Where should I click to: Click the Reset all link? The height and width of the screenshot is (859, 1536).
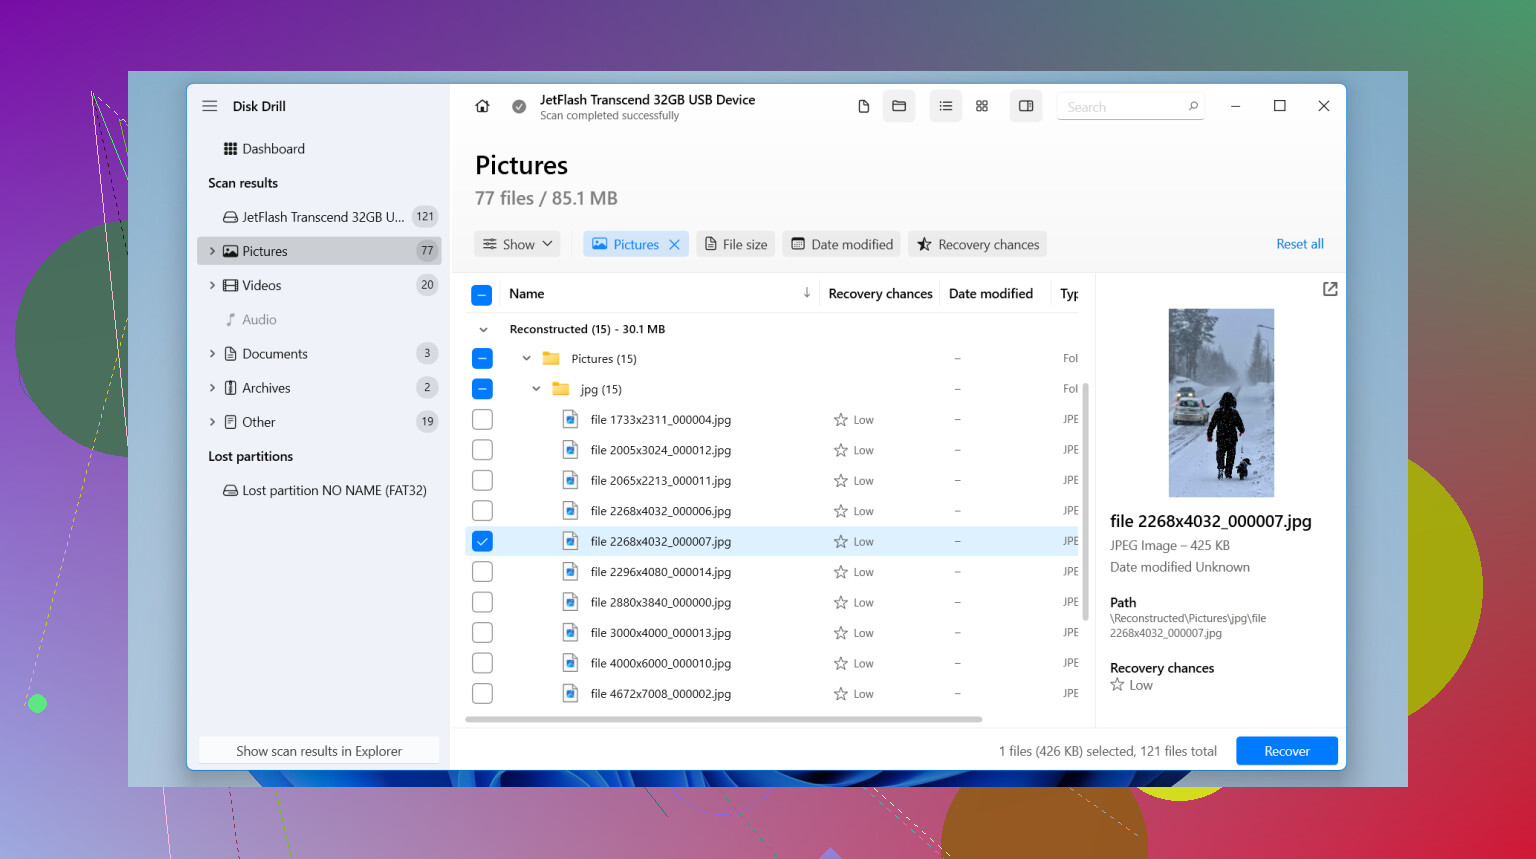[1300, 244]
